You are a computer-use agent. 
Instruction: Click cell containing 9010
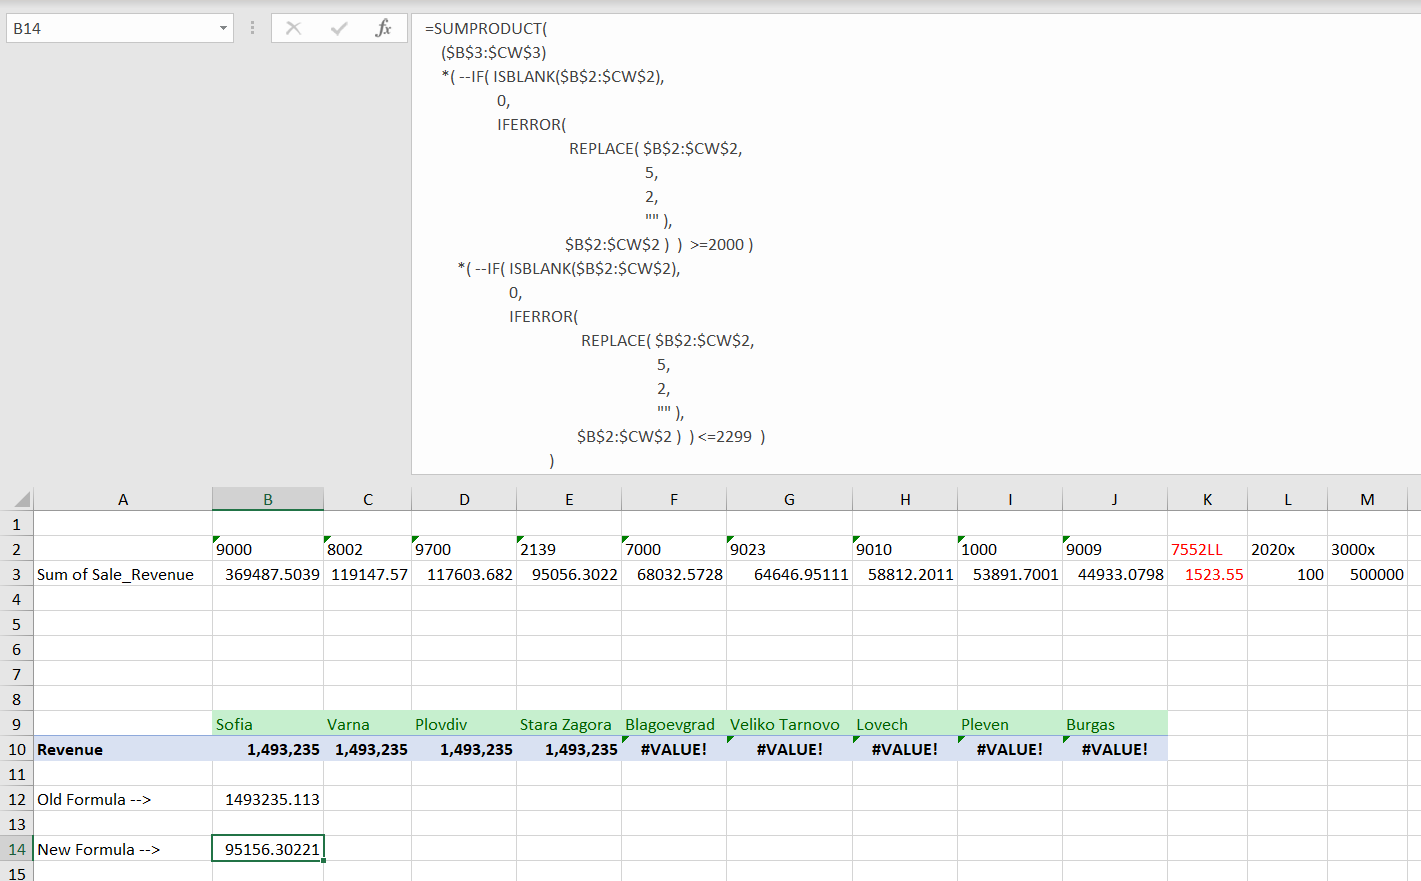(x=905, y=549)
